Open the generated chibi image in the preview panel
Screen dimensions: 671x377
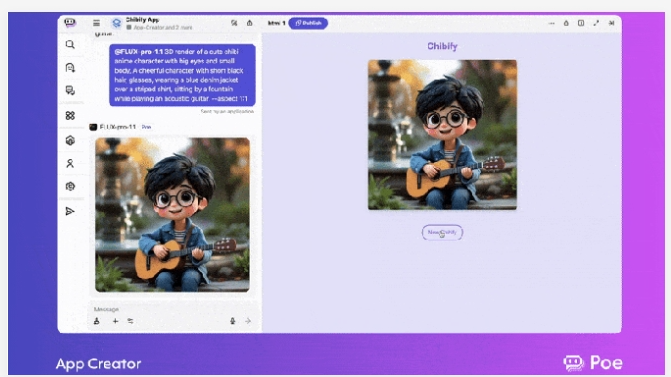click(x=442, y=135)
